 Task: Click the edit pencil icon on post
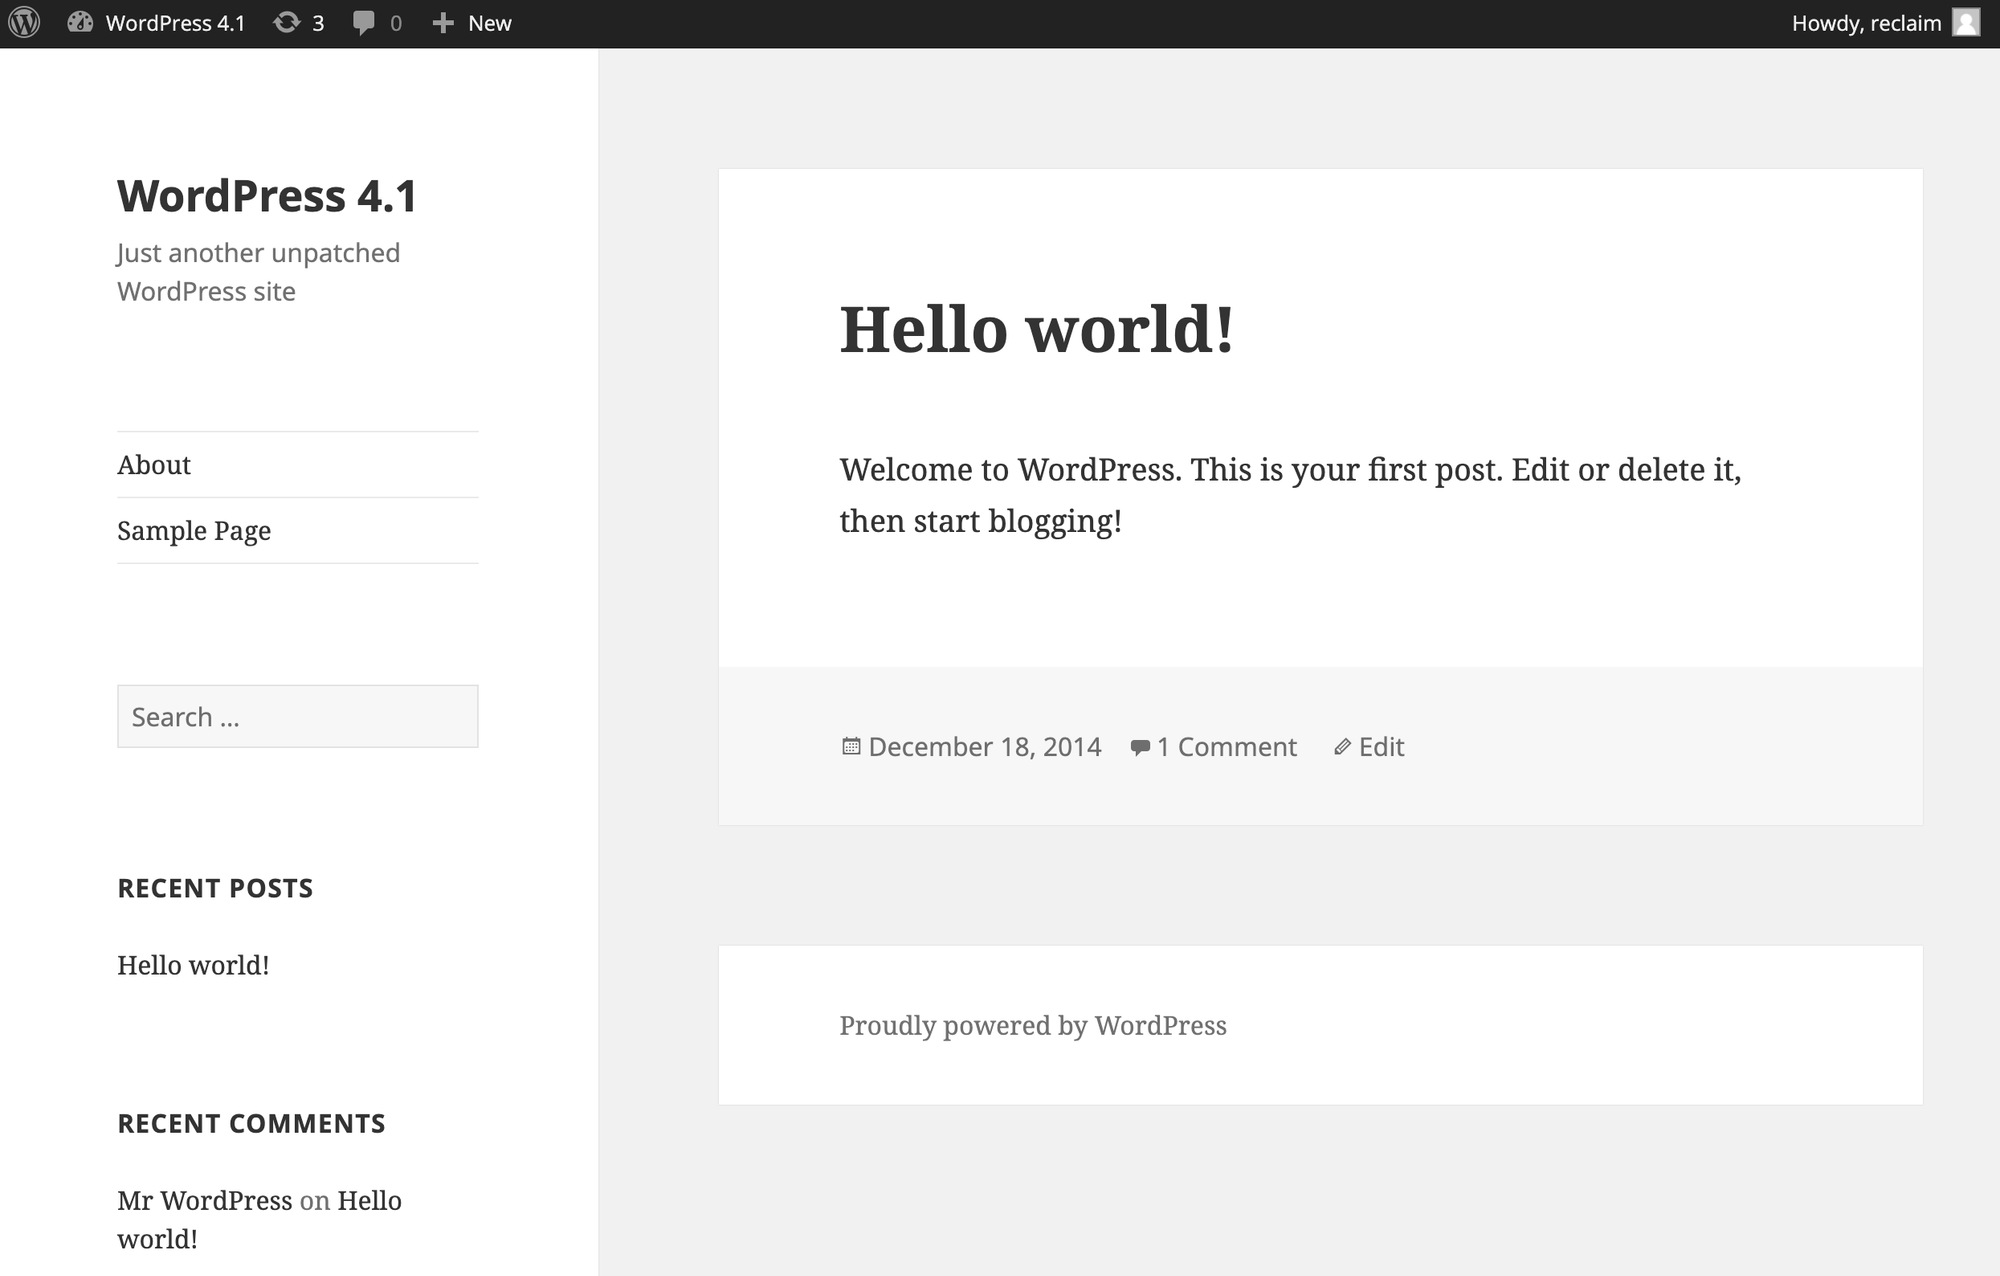click(1341, 745)
